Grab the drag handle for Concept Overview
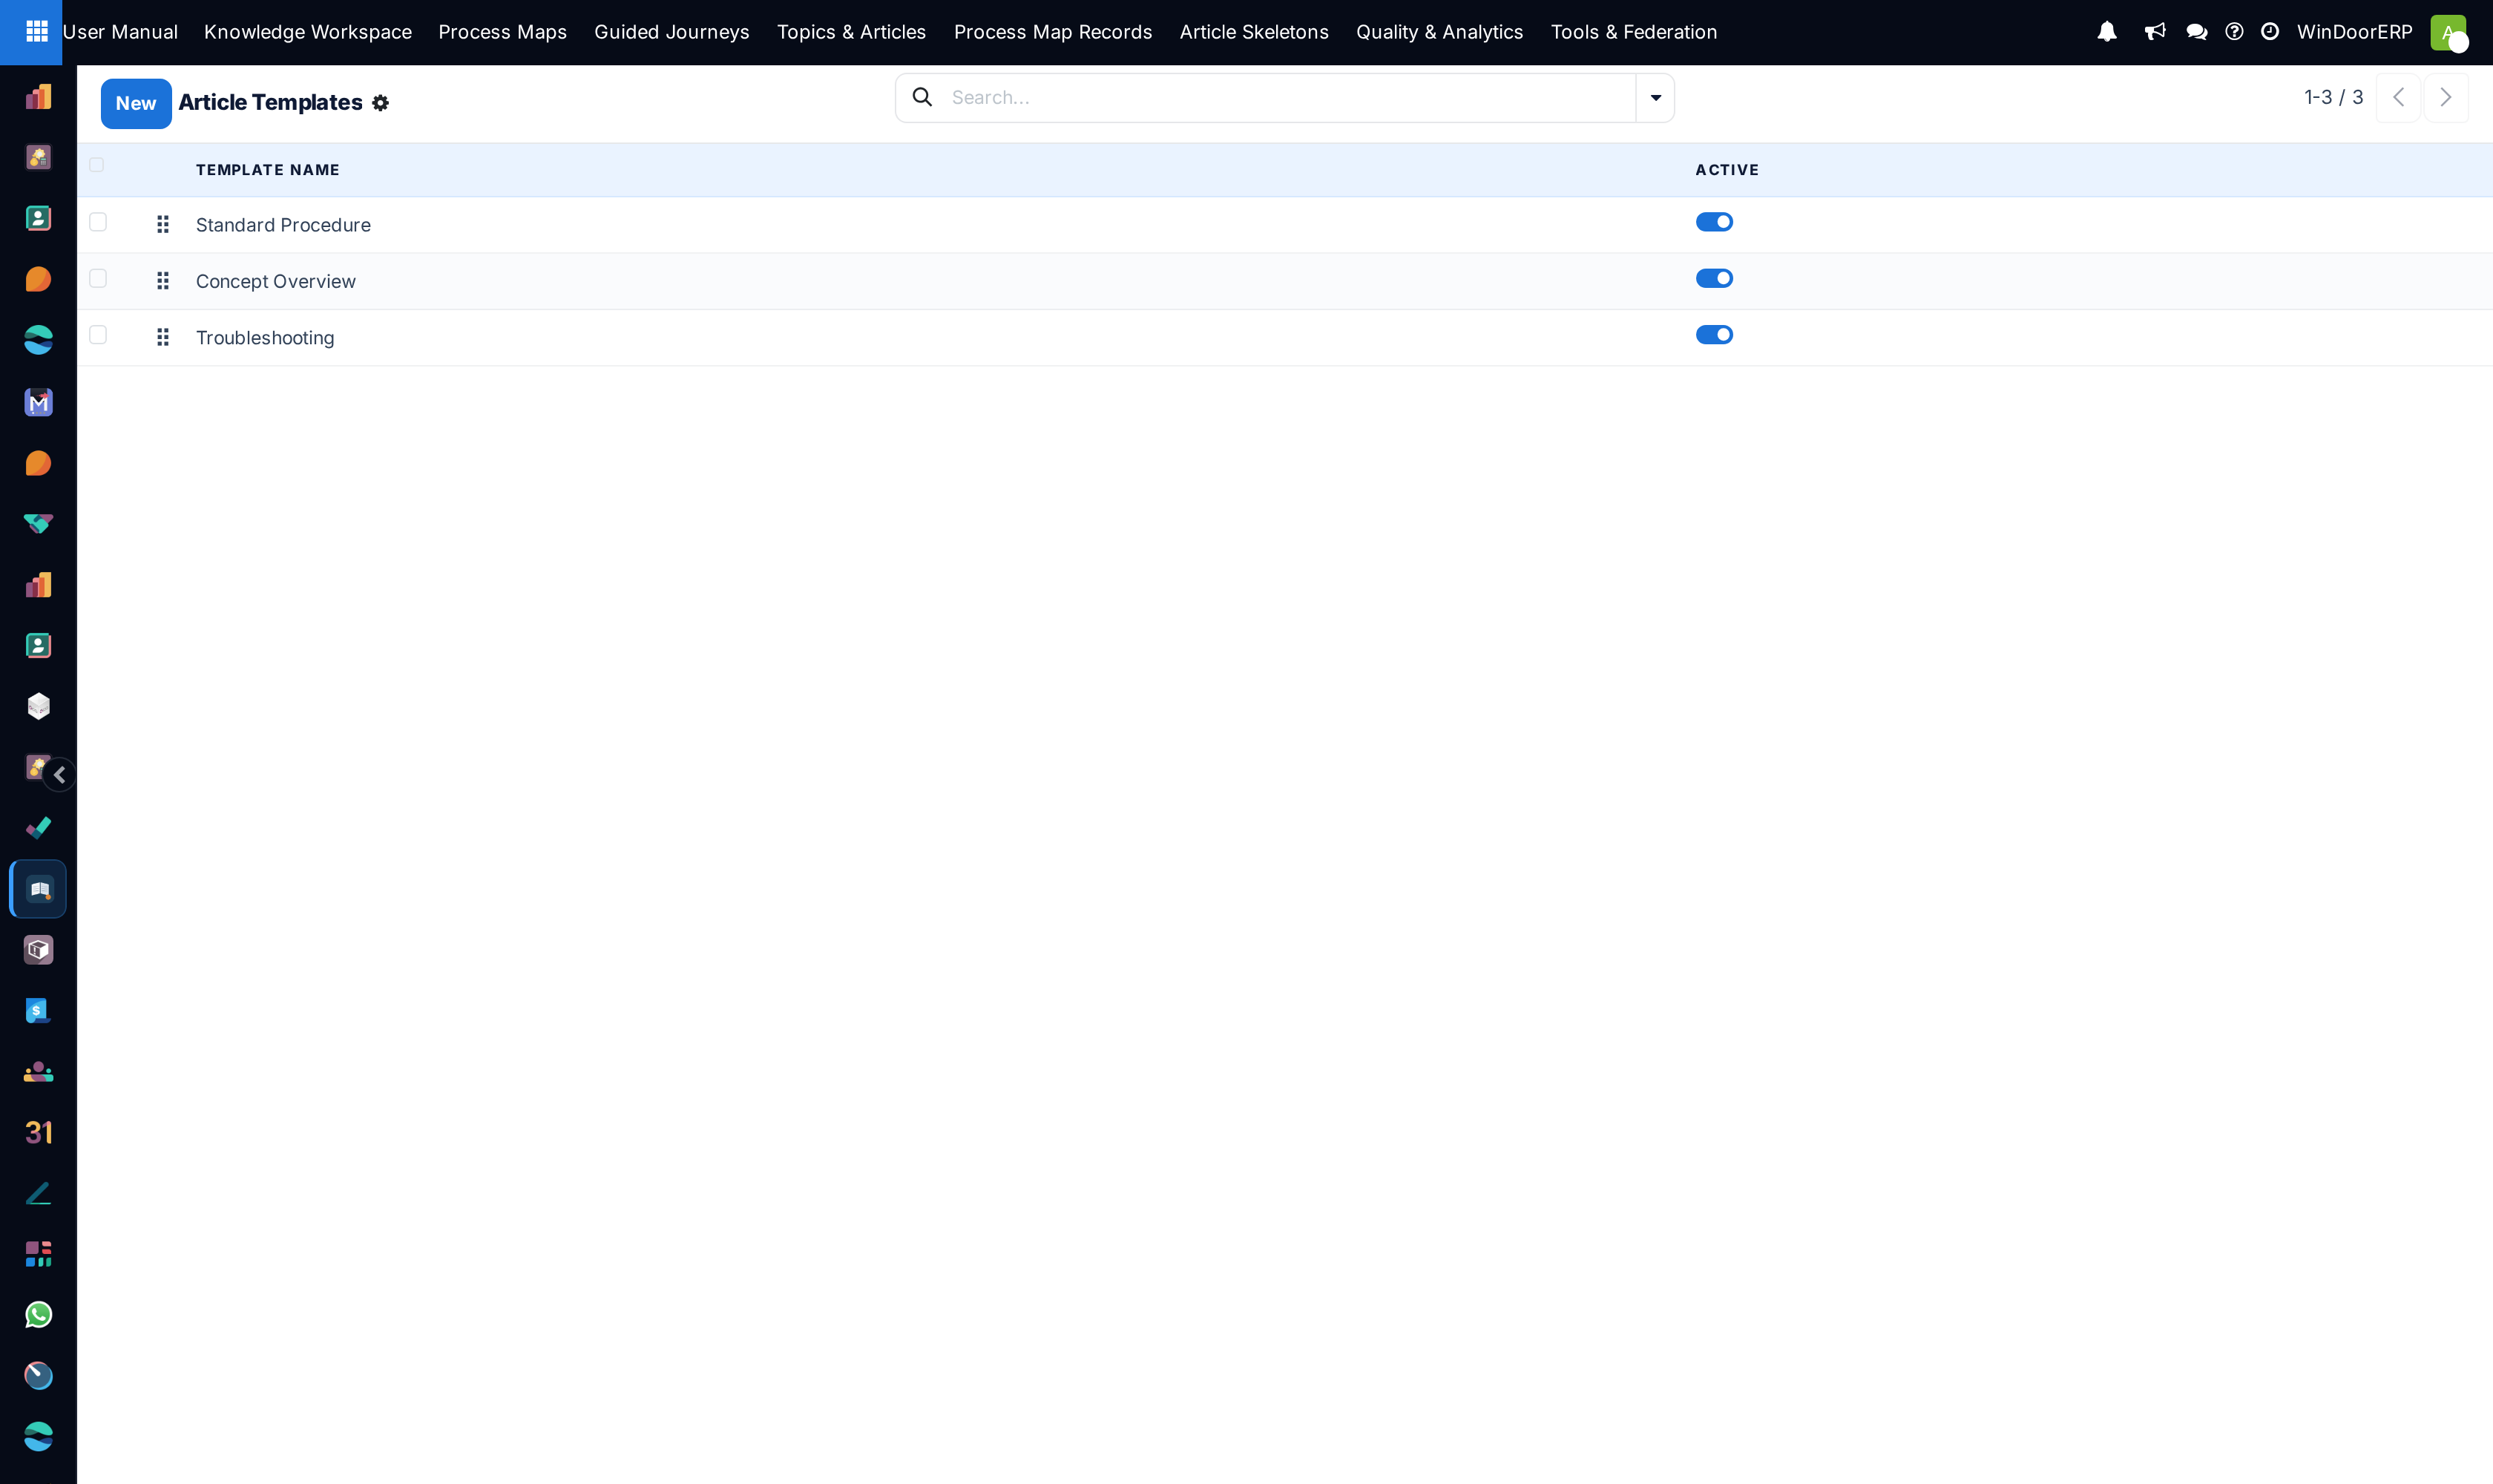 click(x=163, y=281)
